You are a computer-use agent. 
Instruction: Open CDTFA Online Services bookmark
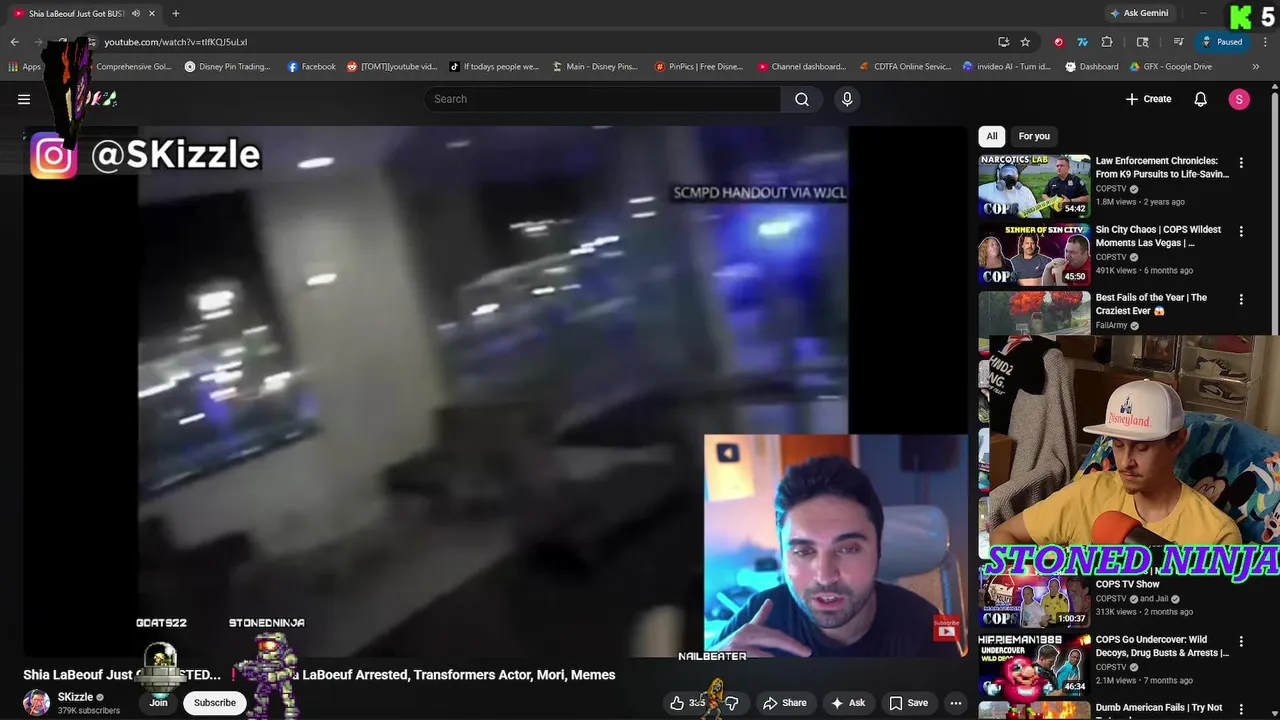[905, 67]
